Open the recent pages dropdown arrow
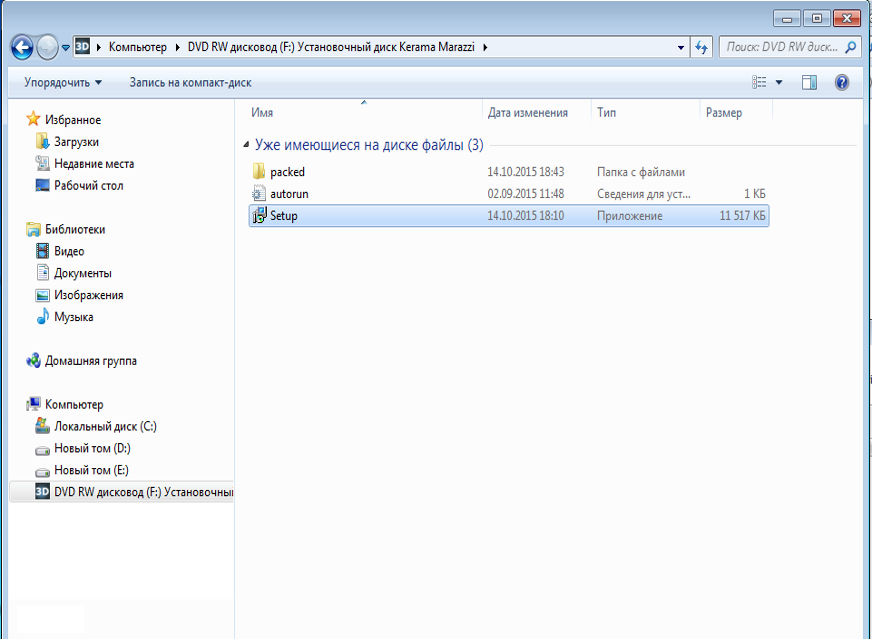 pos(66,47)
